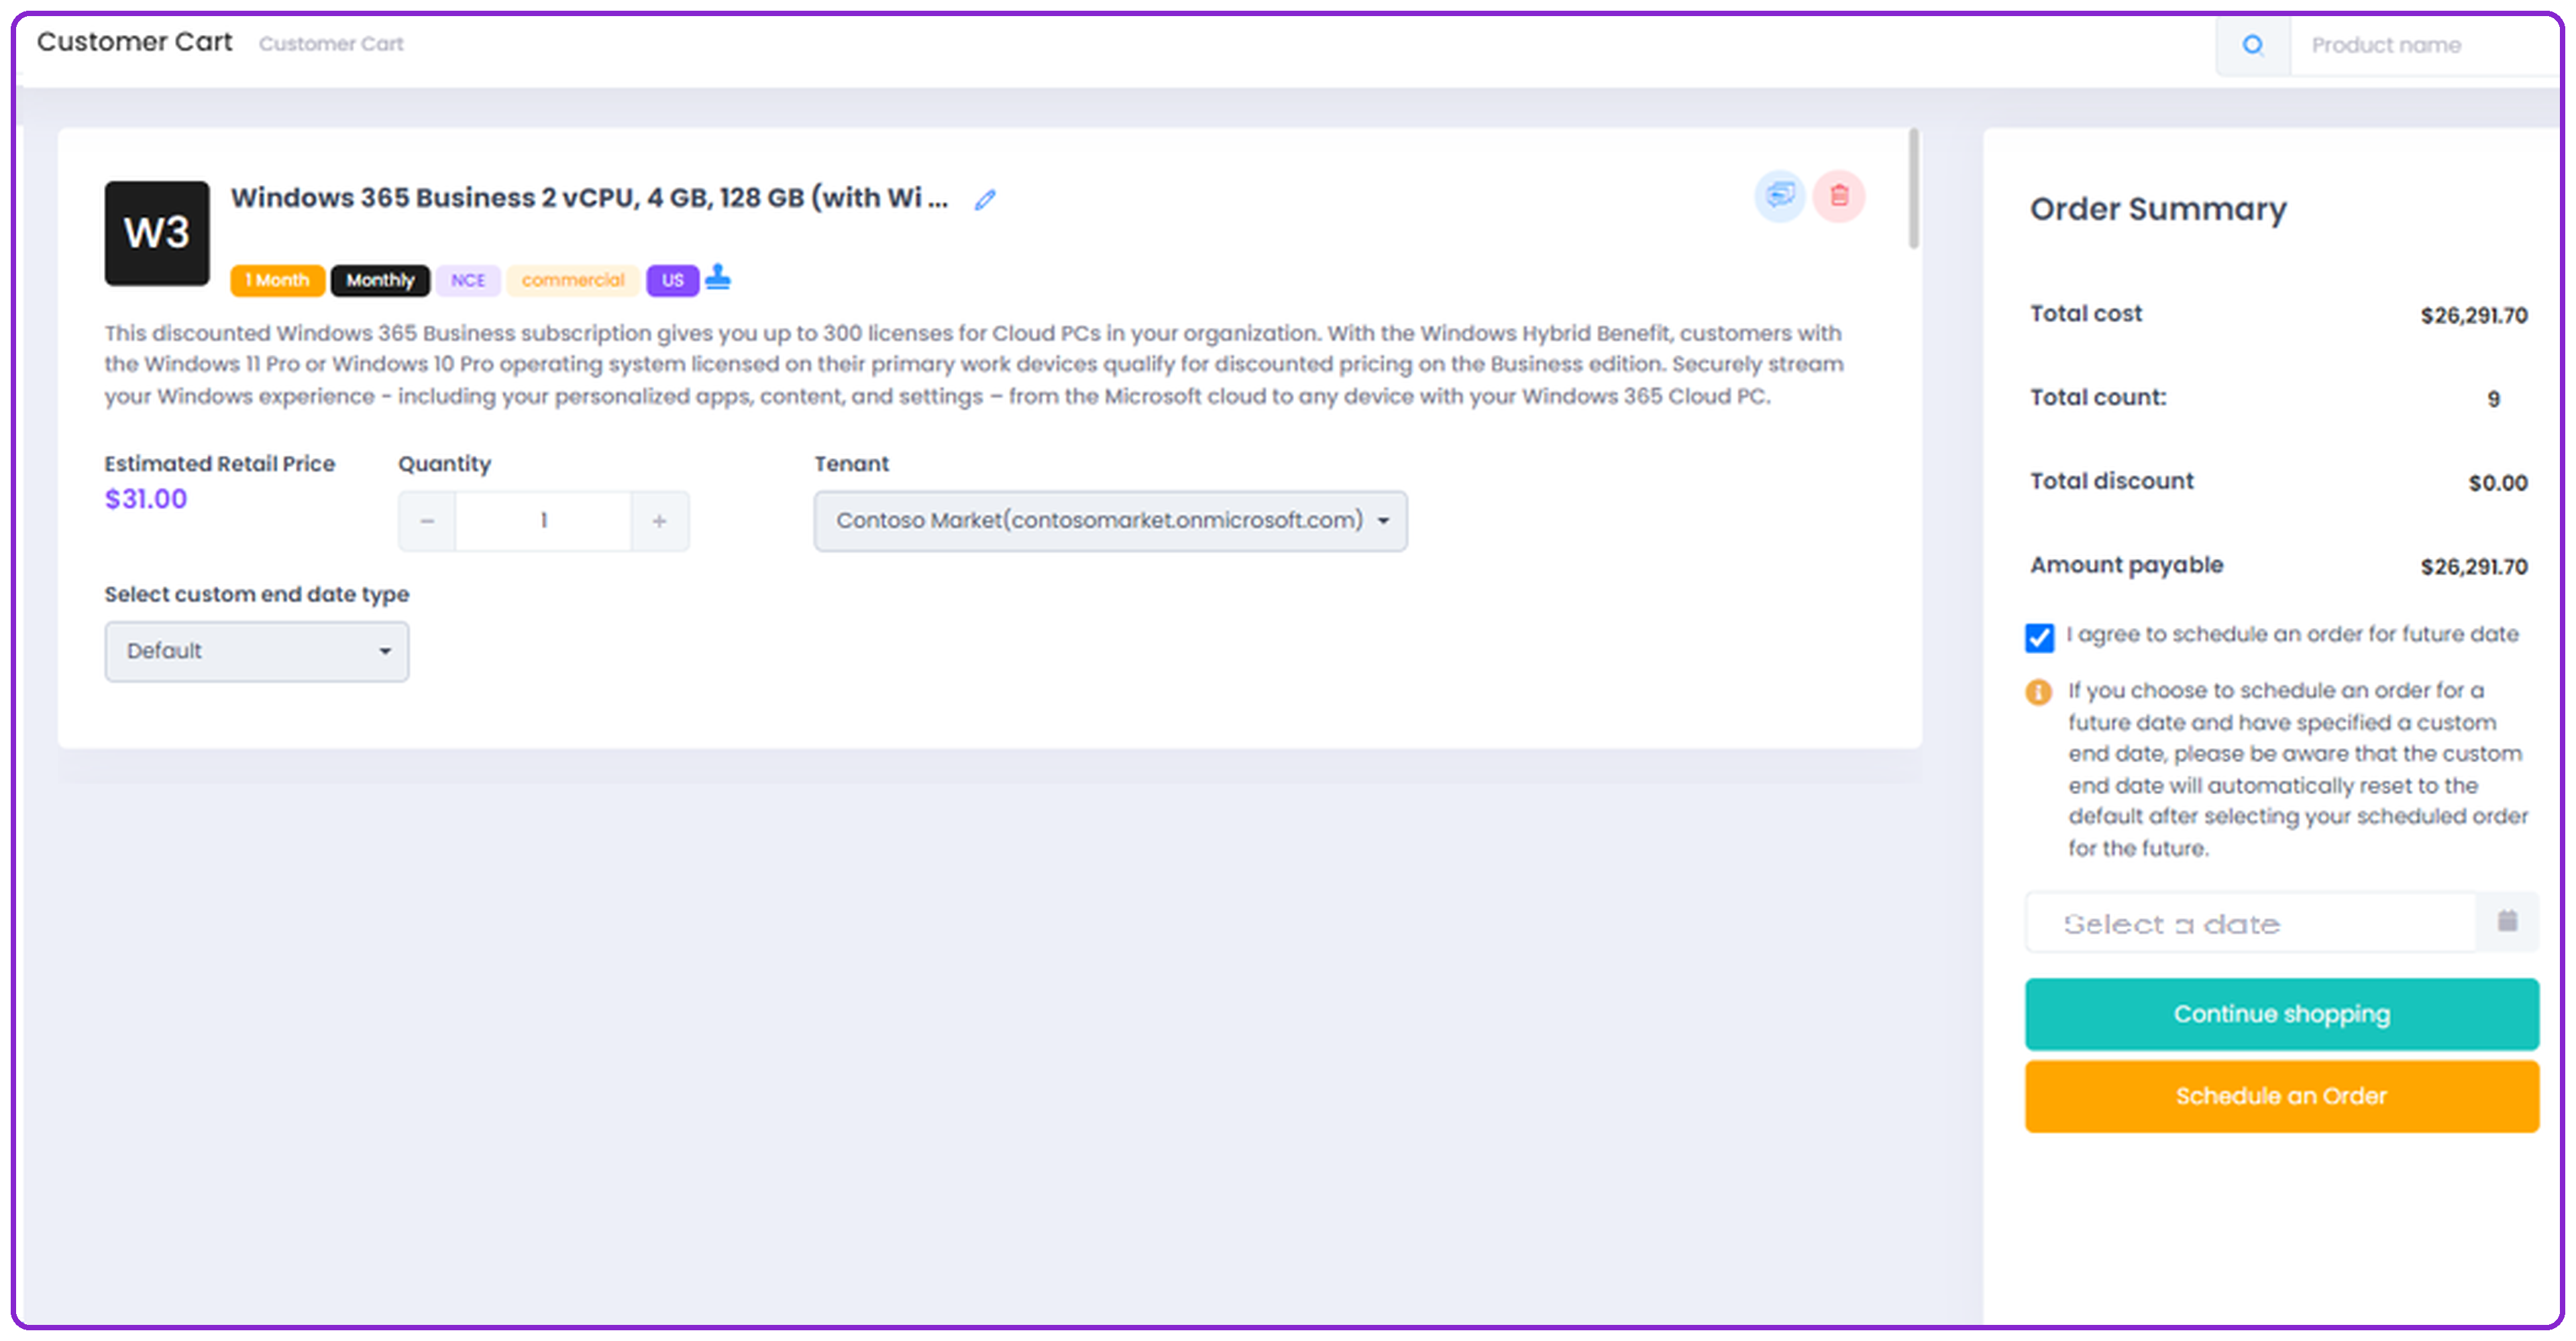Uncheck agree to schedule future order checkbox

[2040, 638]
